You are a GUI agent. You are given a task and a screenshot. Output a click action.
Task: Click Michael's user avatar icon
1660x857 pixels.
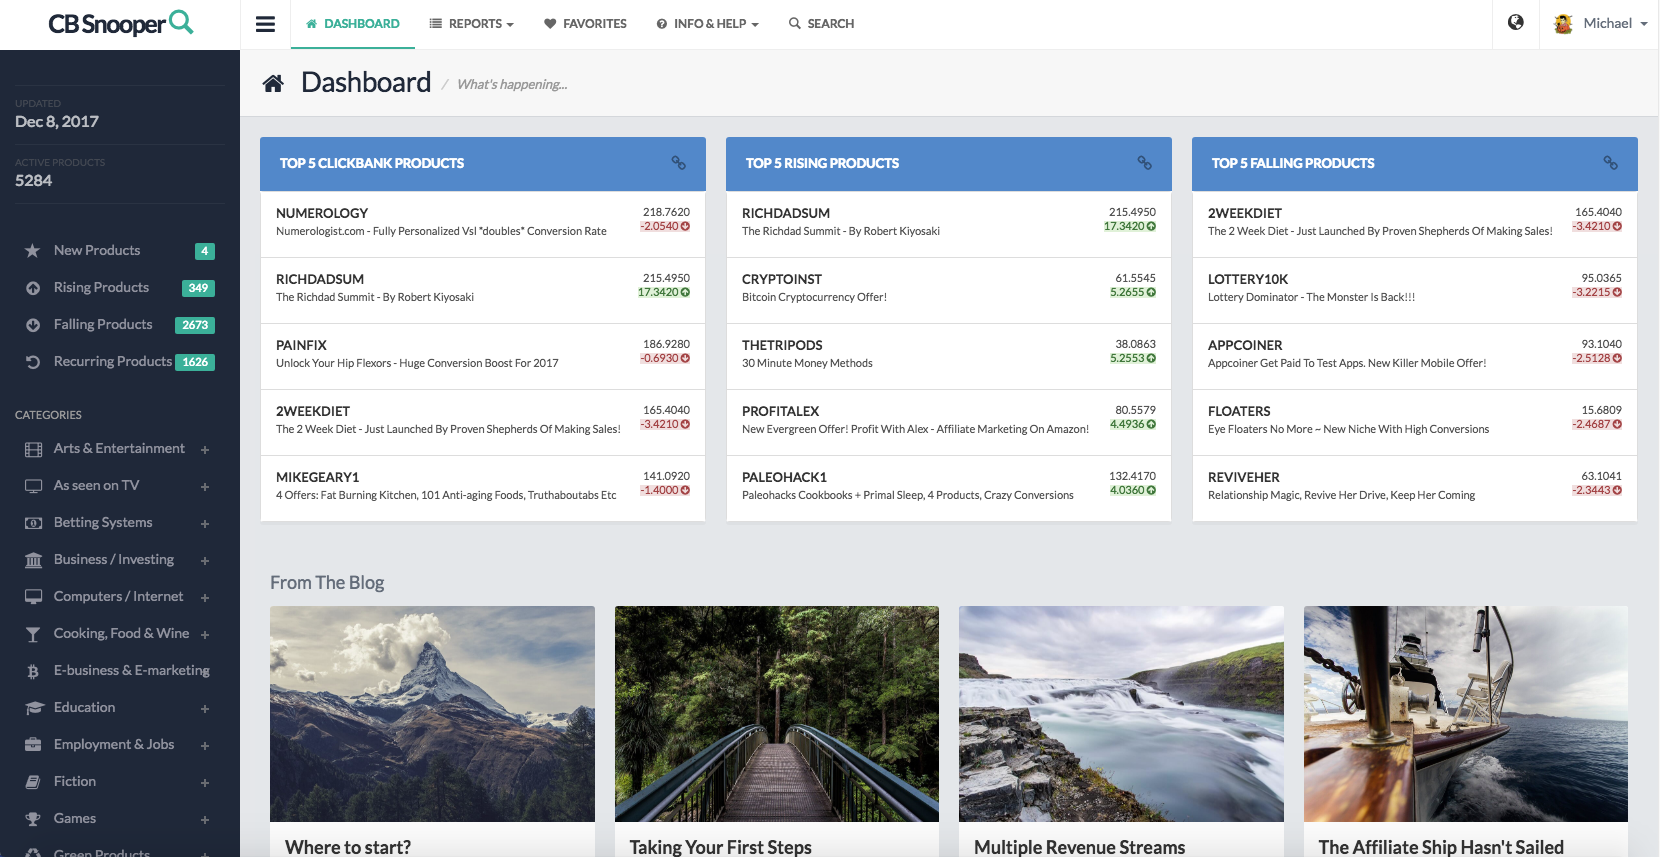point(1563,23)
